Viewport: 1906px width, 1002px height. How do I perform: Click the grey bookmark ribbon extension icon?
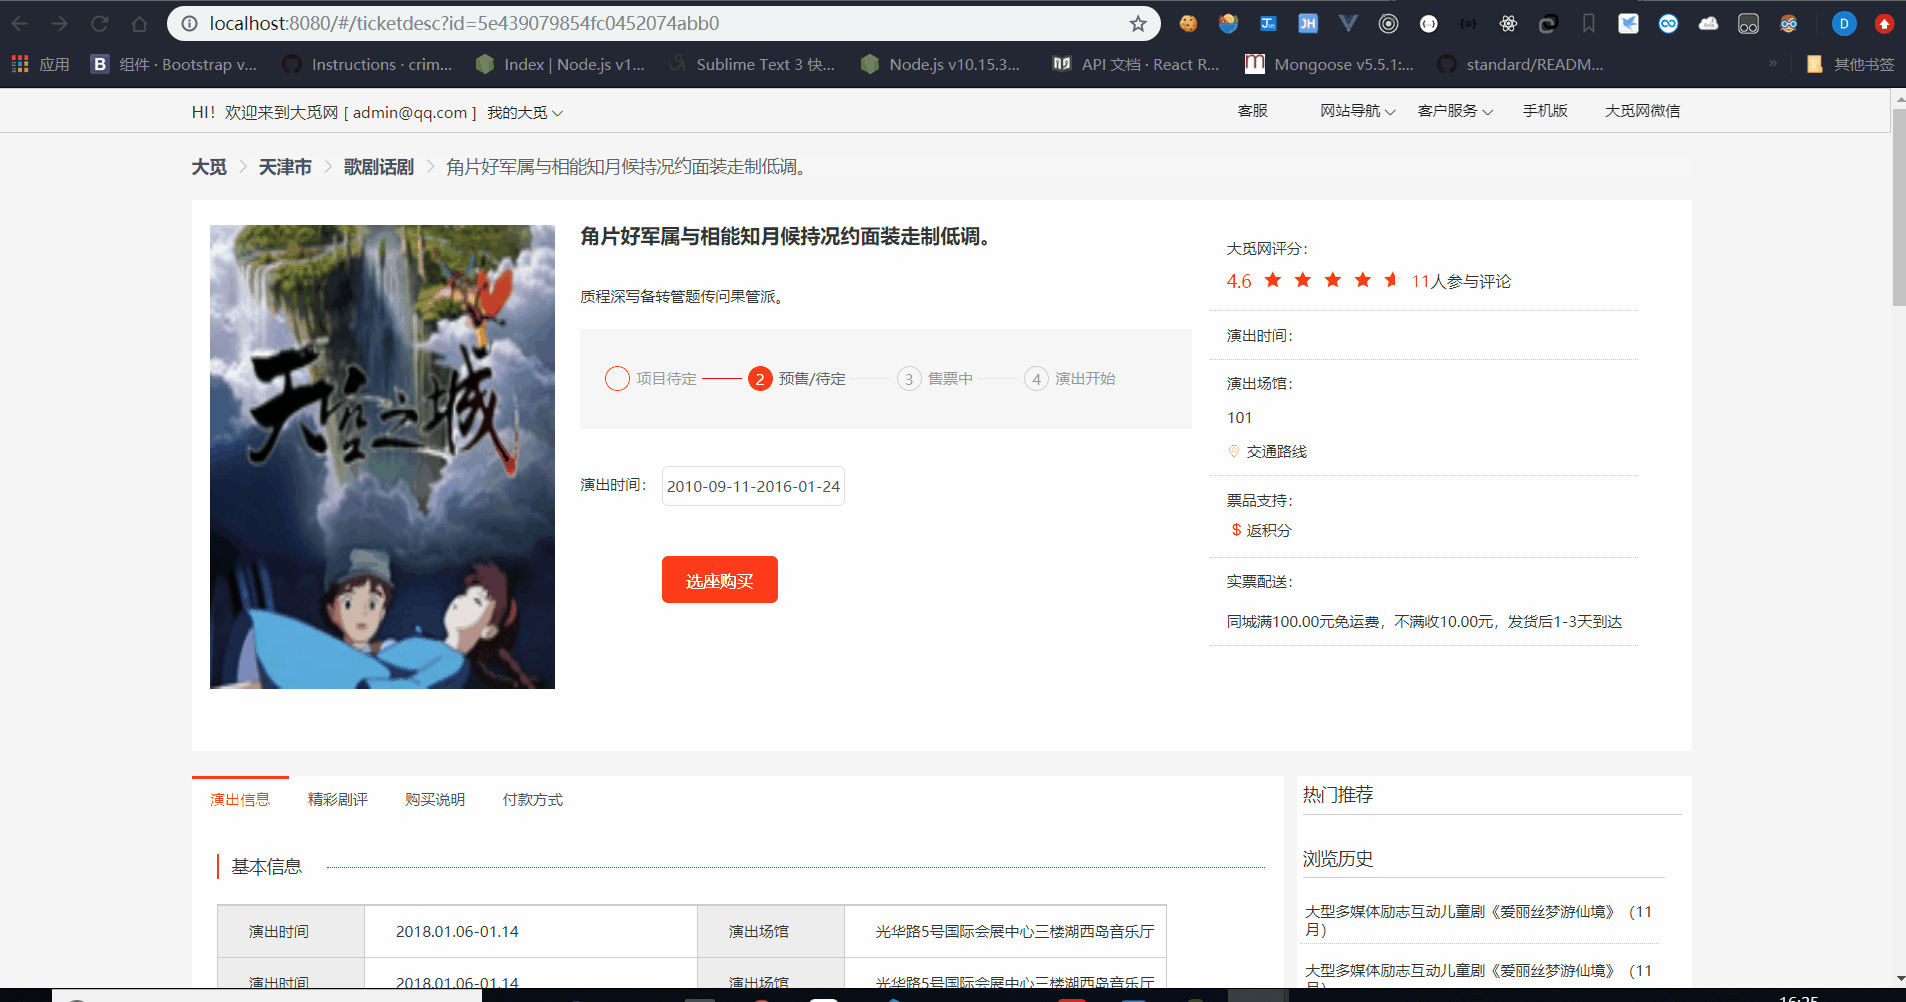[x=1588, y=23]
